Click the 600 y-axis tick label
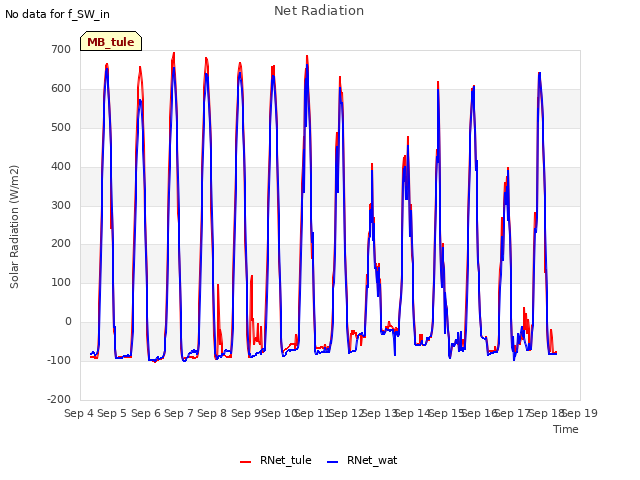Screen dimensions: 640x480 click(61, 89)
